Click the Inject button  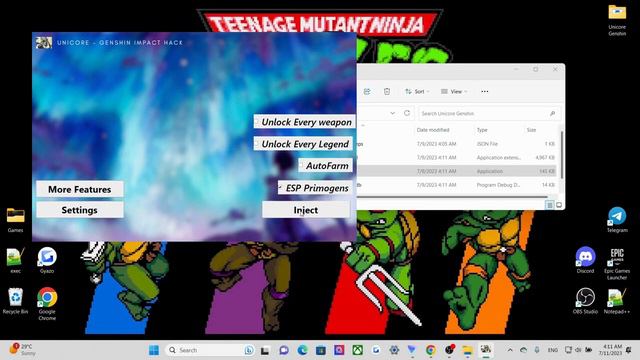point(306,210)
